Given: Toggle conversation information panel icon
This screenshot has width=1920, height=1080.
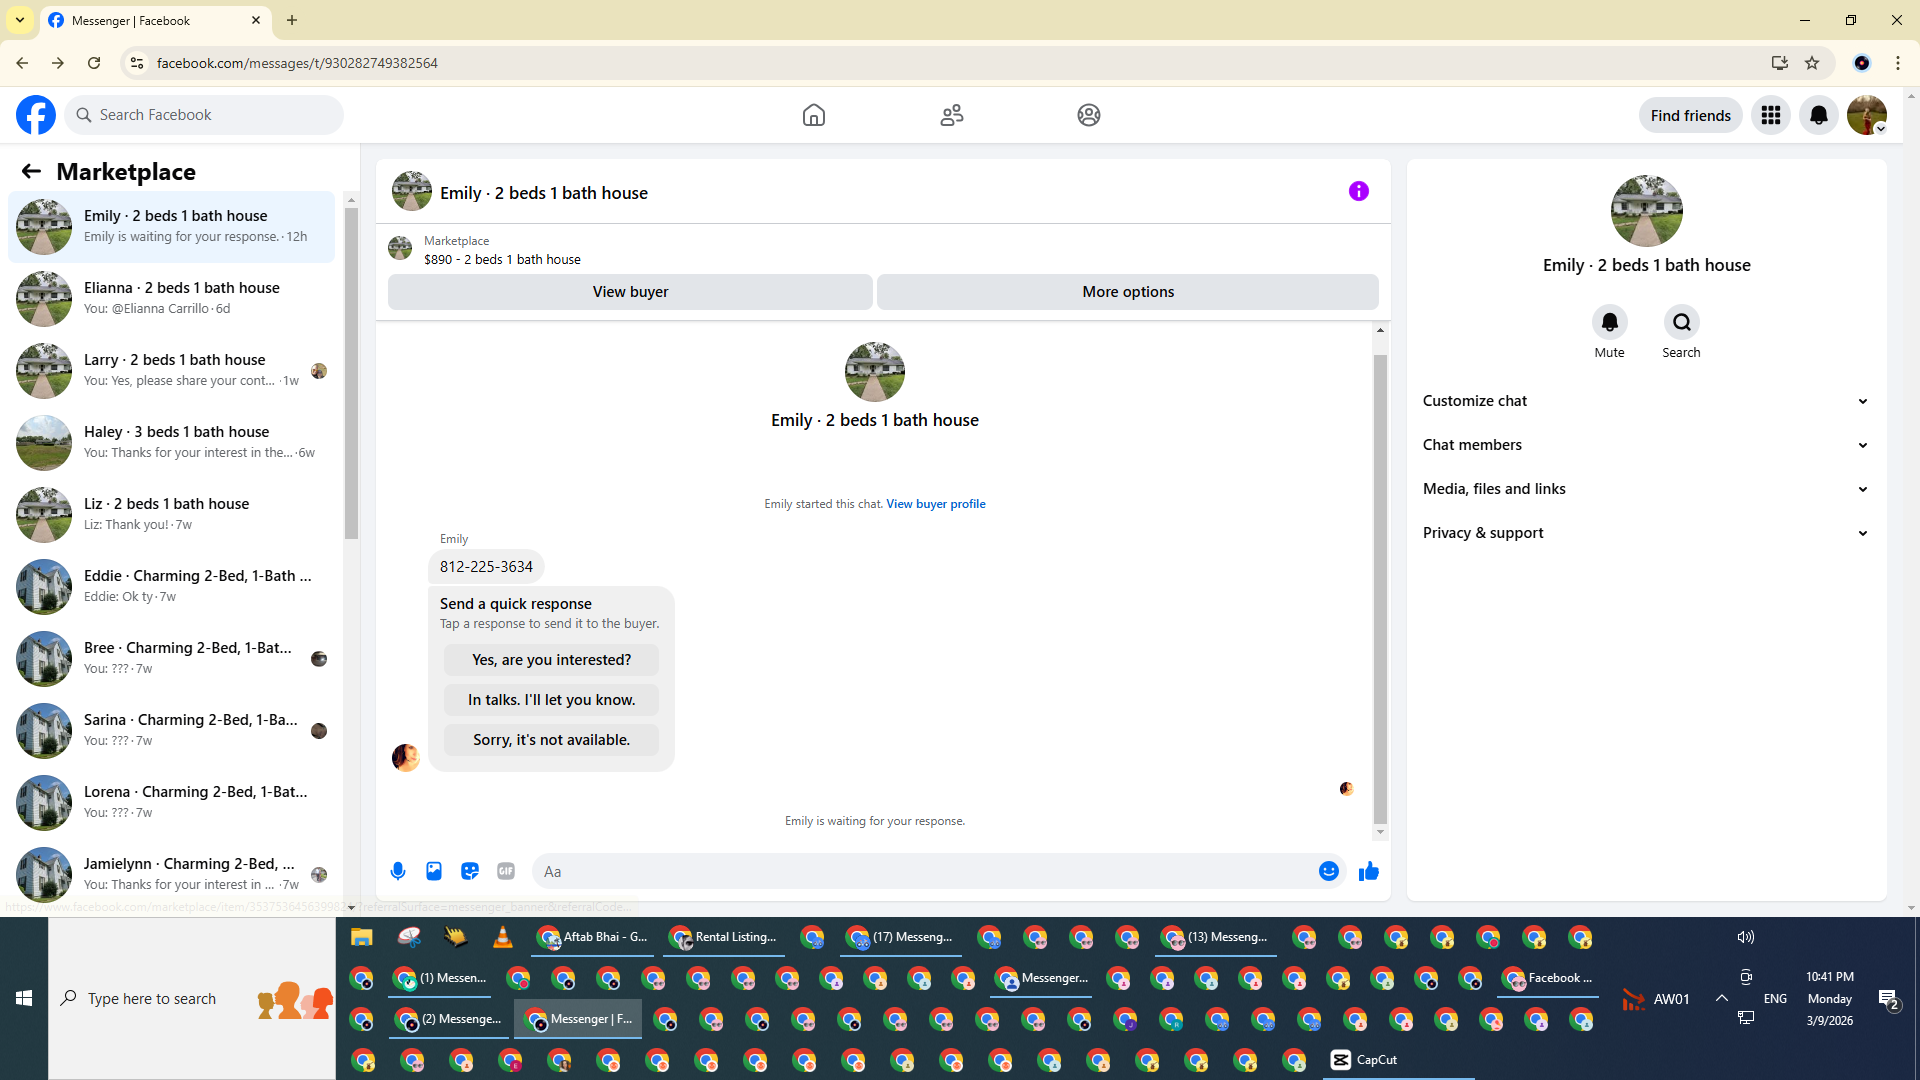Looking at the screenshot, I should 1358,191.
